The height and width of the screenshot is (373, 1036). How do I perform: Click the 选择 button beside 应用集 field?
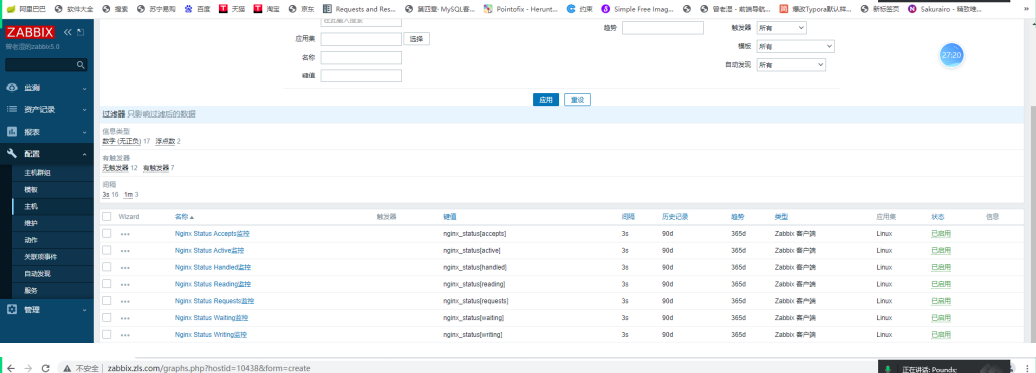pyautogui.click(x=416, y=39)
